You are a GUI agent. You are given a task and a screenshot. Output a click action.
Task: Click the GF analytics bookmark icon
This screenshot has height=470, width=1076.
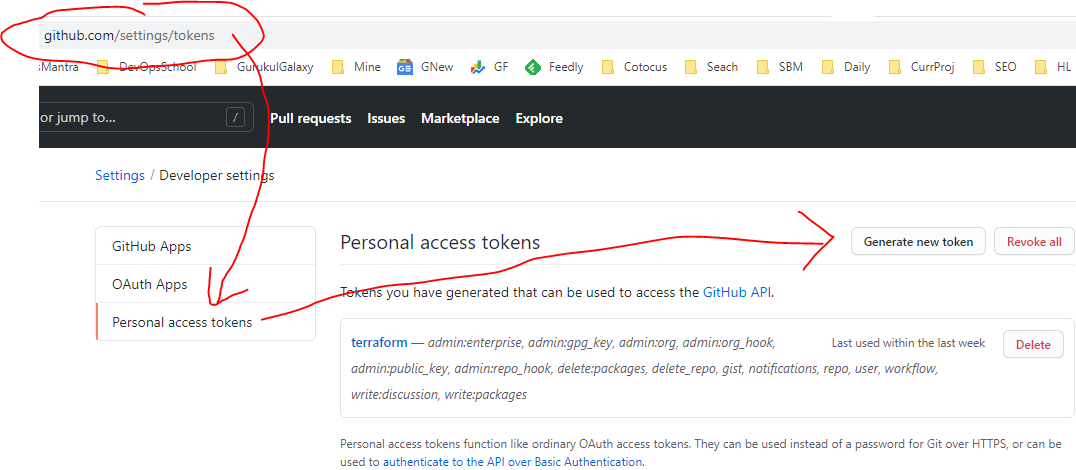coord(479,67)
